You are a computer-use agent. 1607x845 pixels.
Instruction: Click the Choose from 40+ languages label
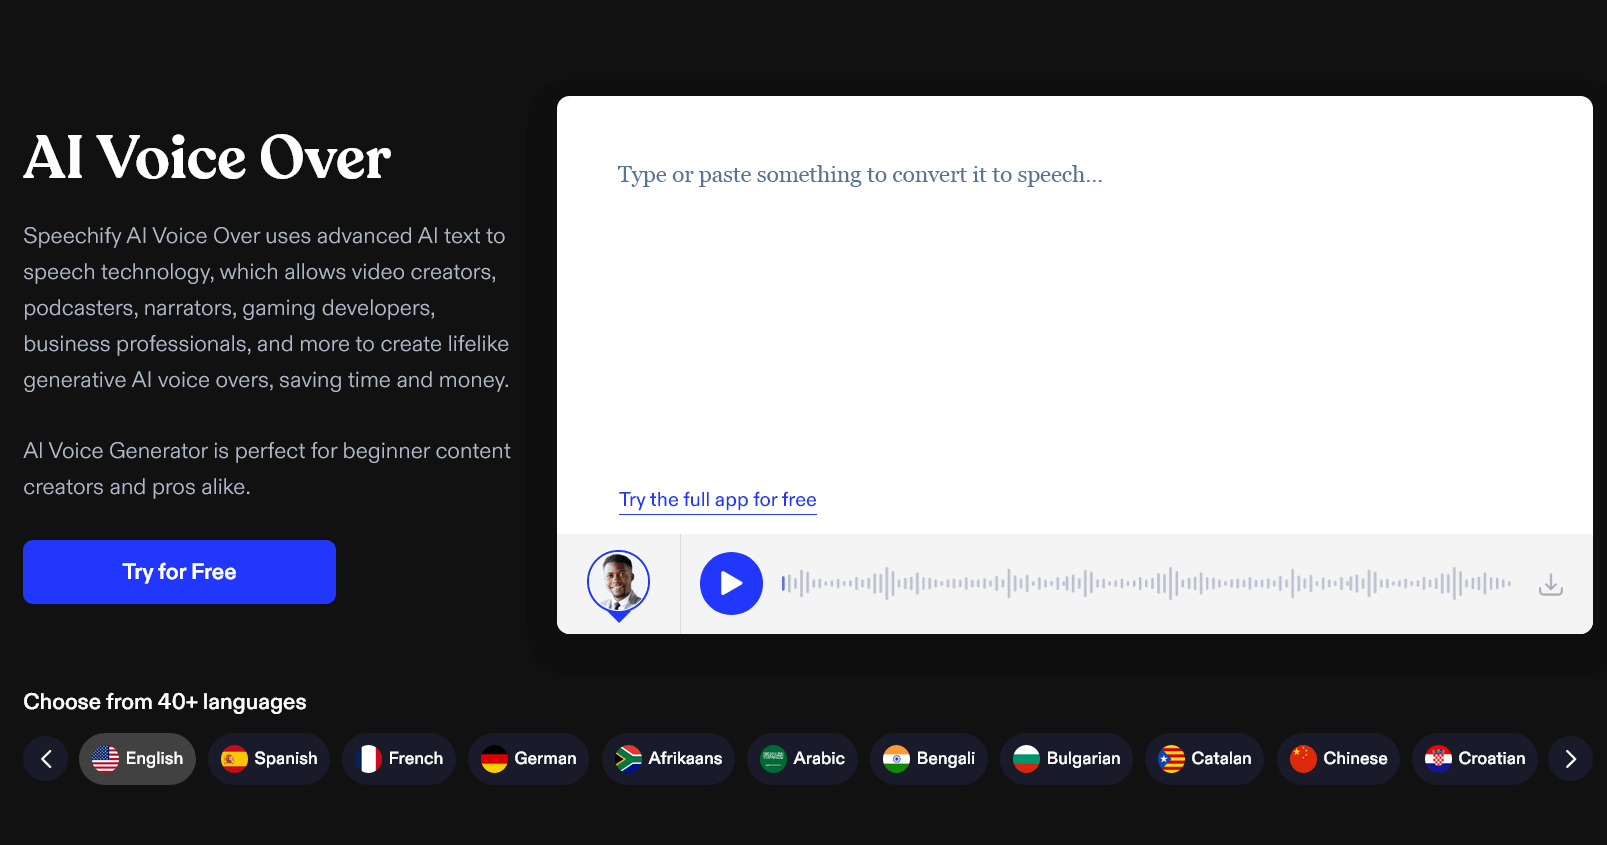(x=165, y=702)
